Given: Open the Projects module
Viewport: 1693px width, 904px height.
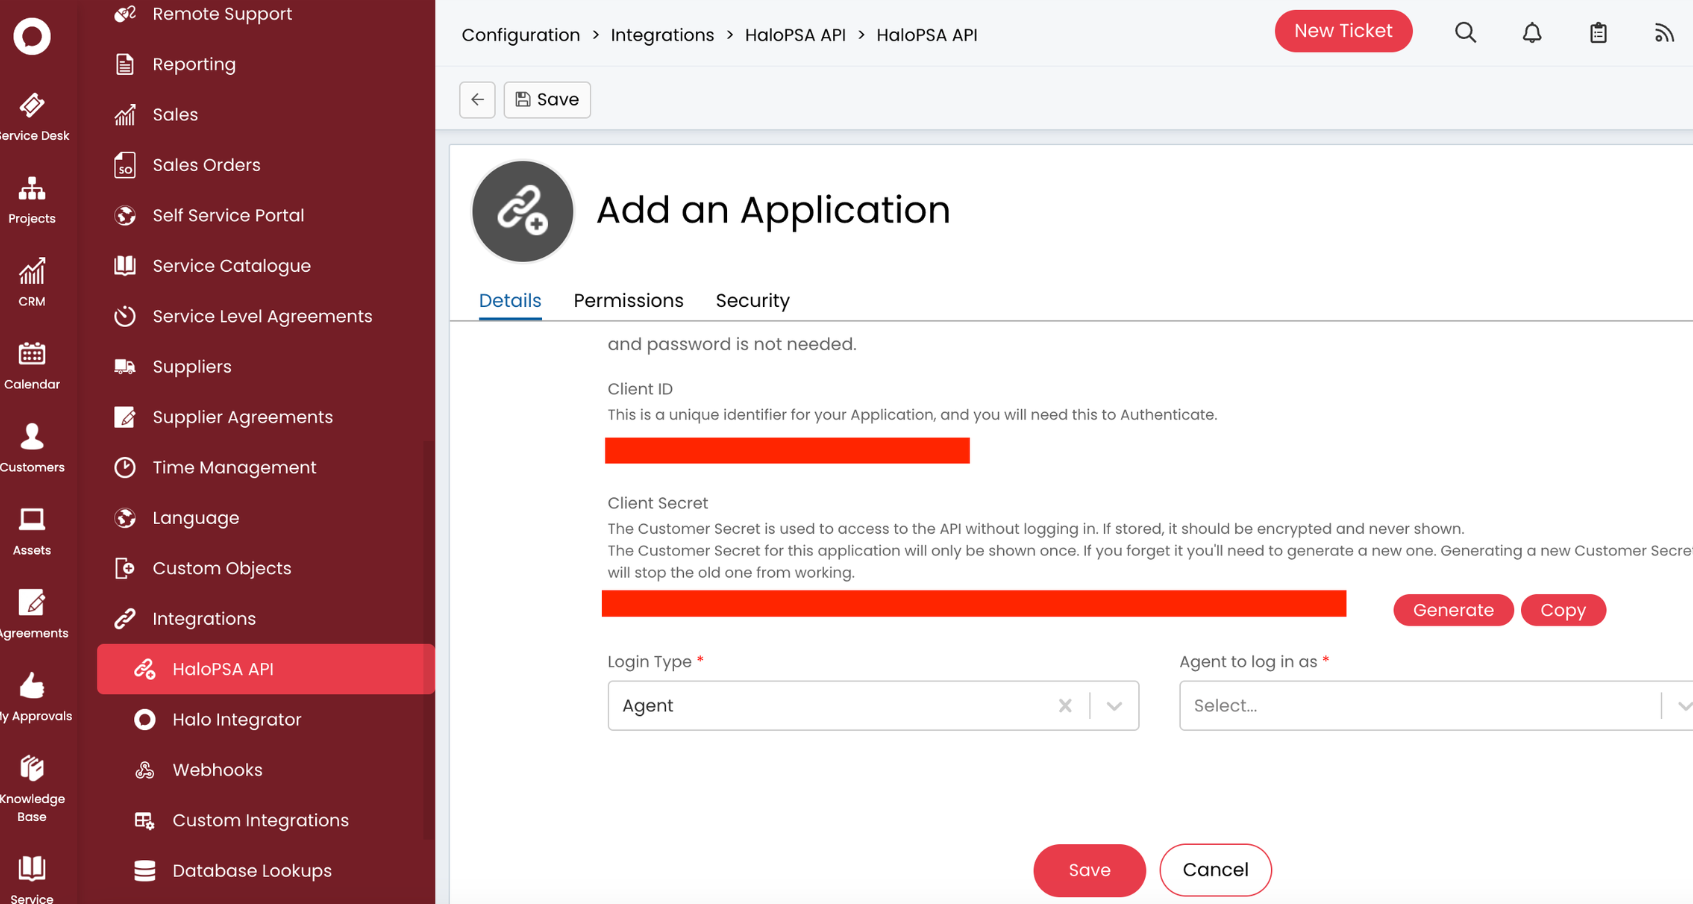Looking at the screenshot, I should coord(31,198).
